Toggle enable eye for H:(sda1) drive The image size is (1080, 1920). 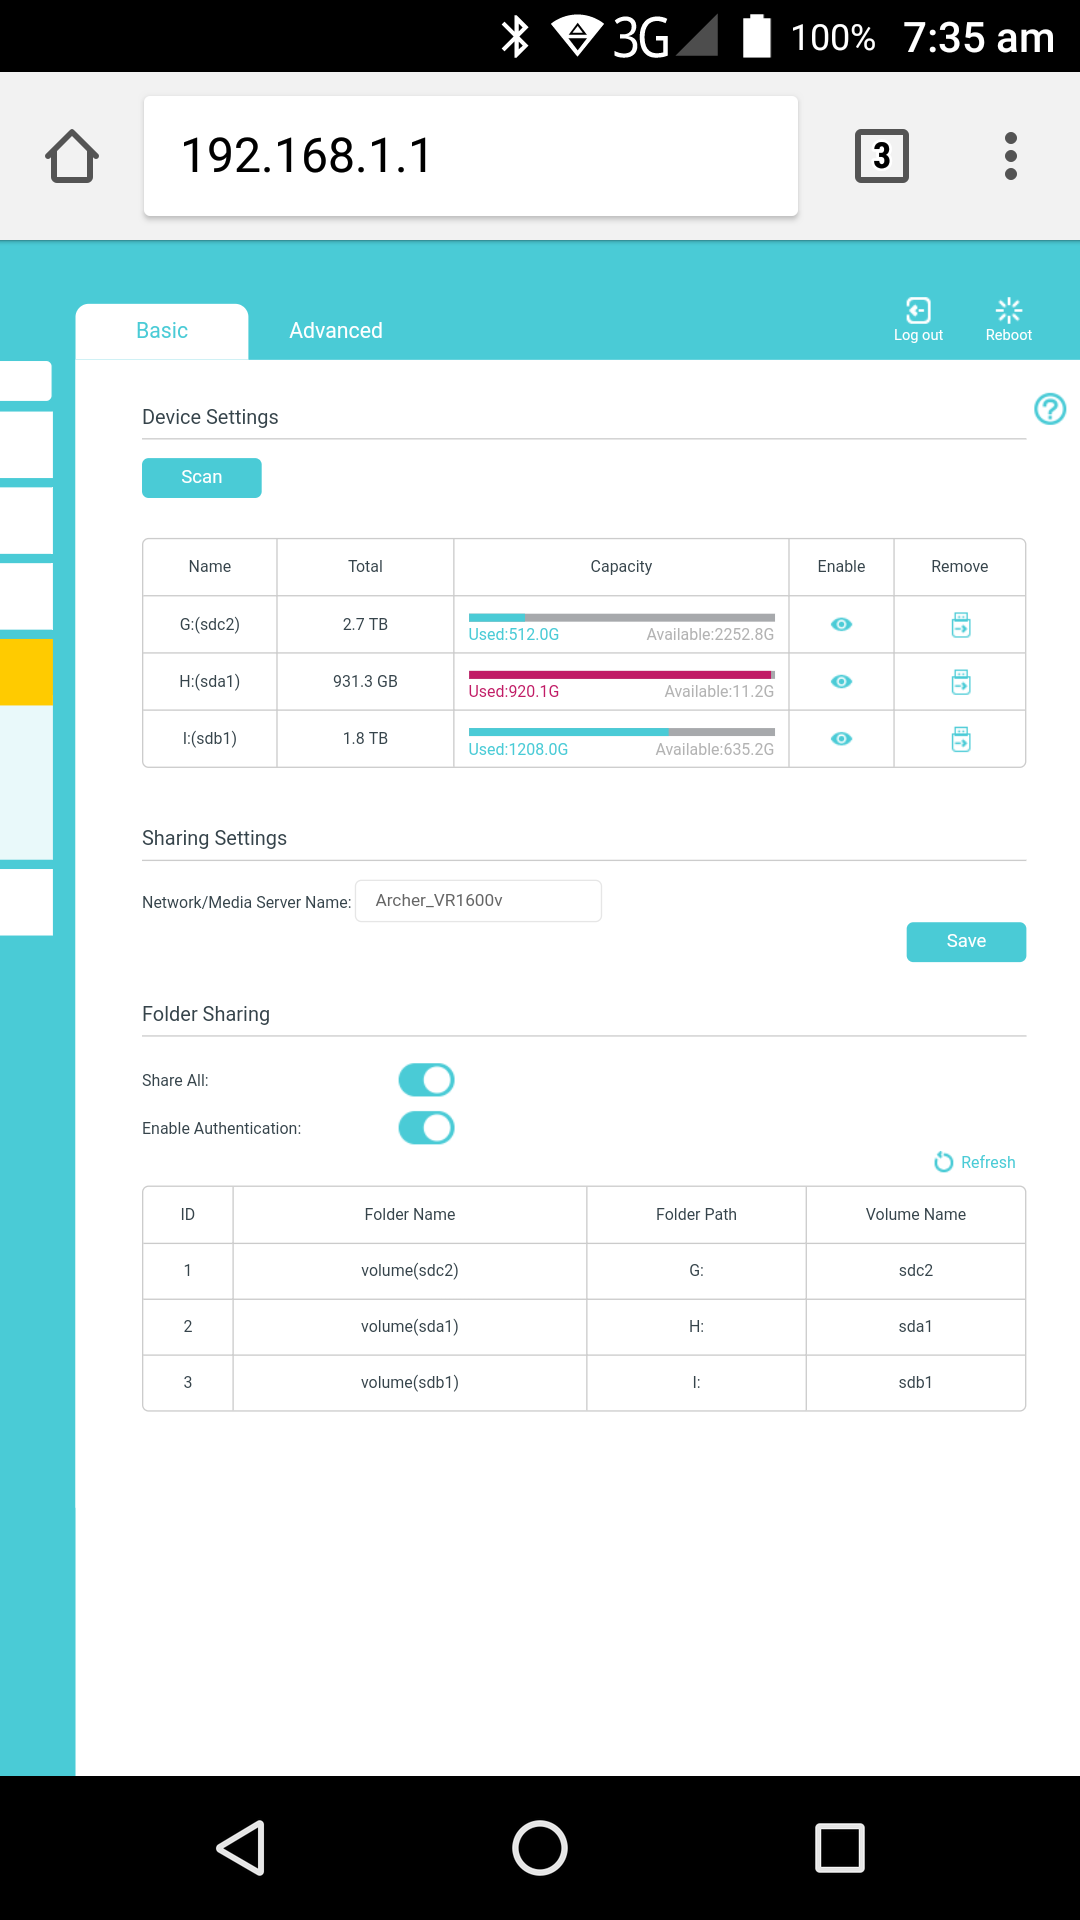coord(841,682)
